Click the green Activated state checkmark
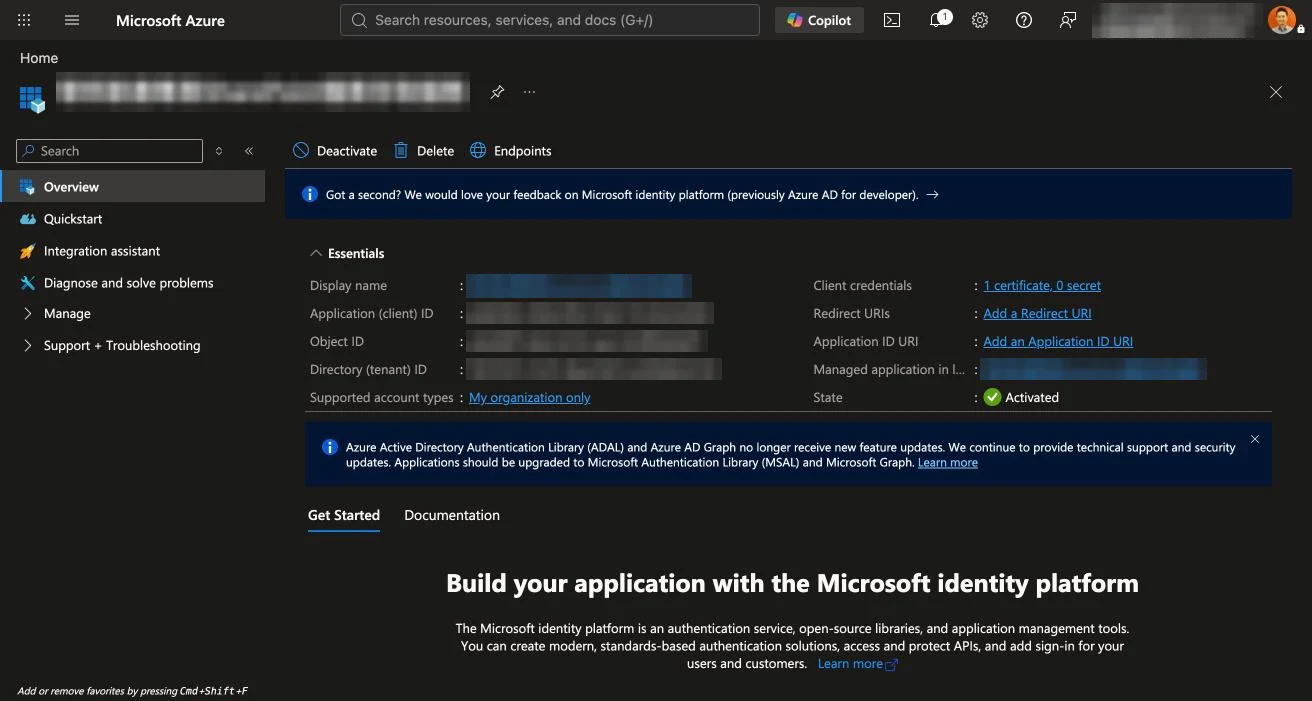The width and height of the screenshot is (1312, 701). [x=992, y=397]
